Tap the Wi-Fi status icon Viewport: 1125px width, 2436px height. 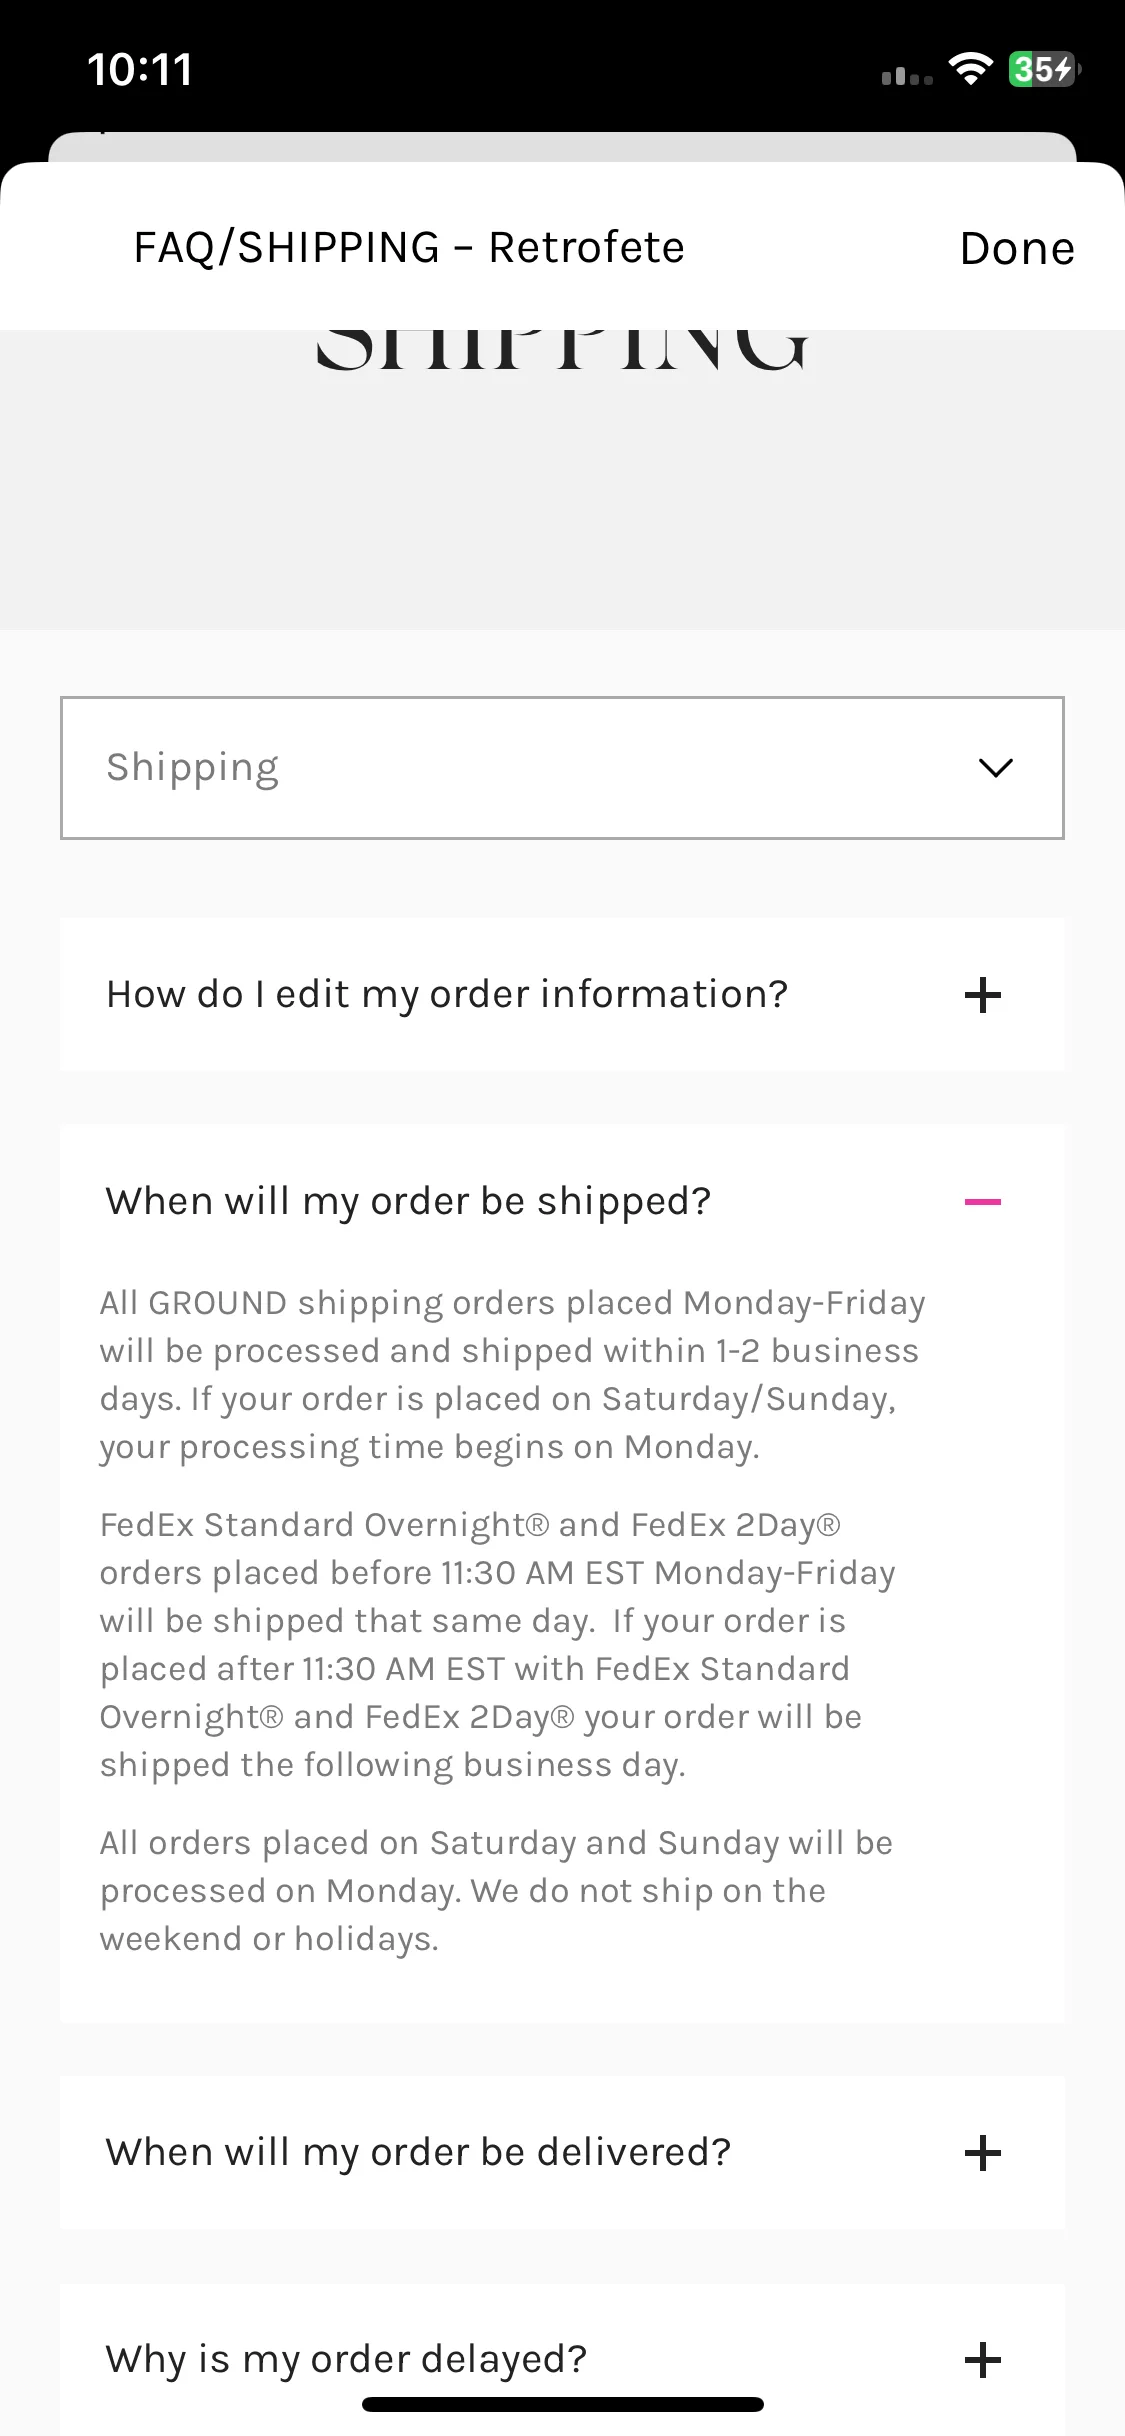pos(970,69)
